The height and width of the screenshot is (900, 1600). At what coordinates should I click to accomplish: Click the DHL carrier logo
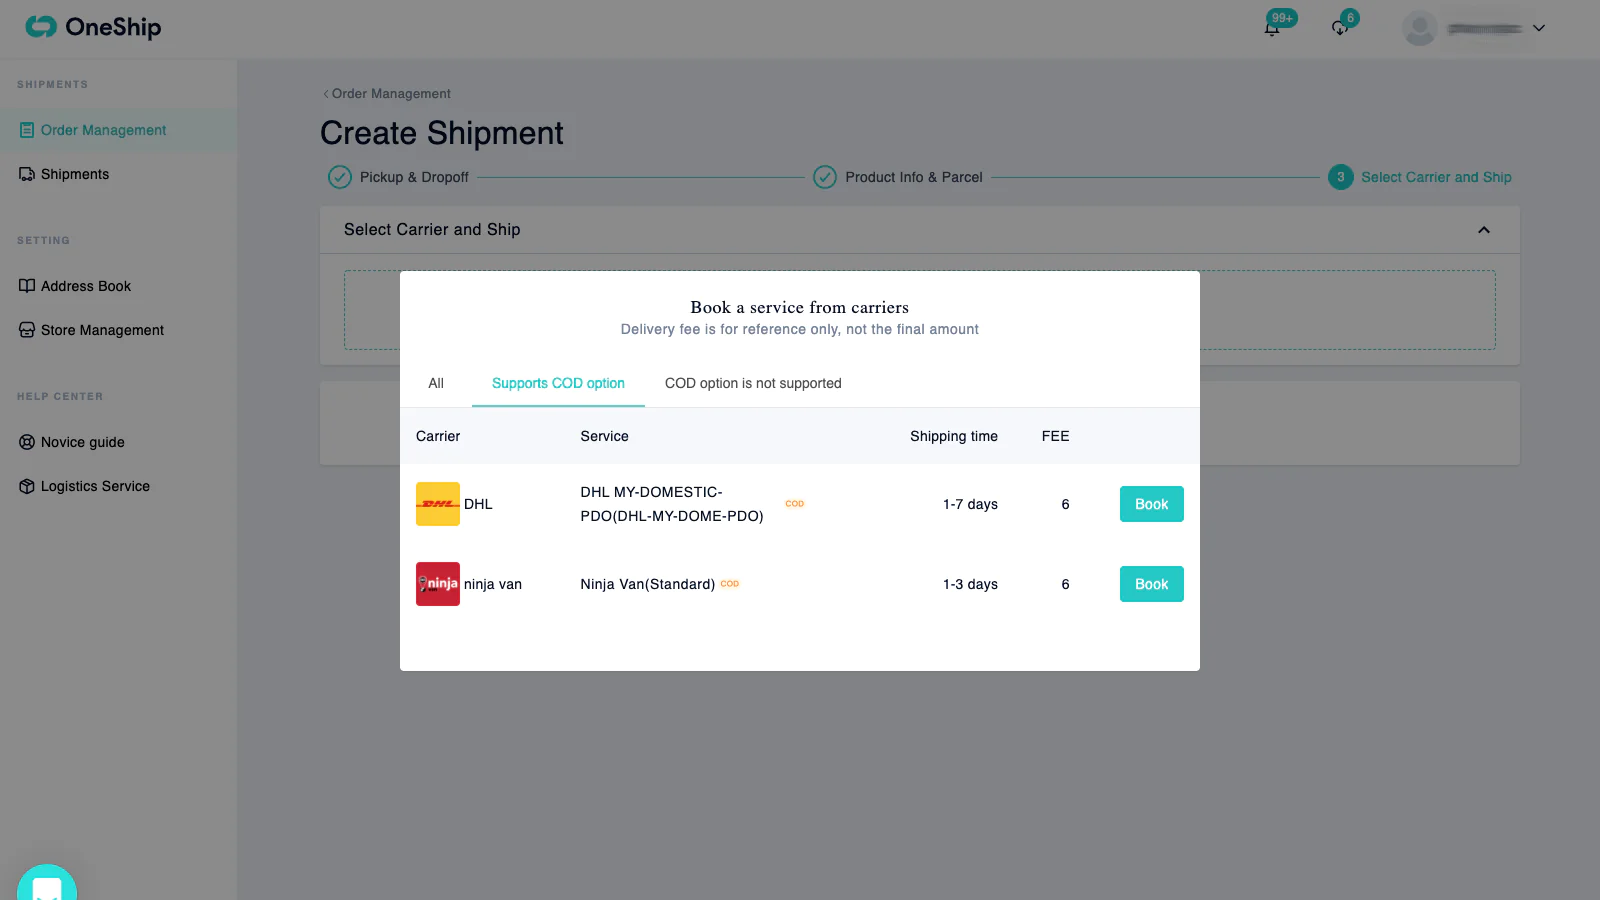tap(438, 504)
